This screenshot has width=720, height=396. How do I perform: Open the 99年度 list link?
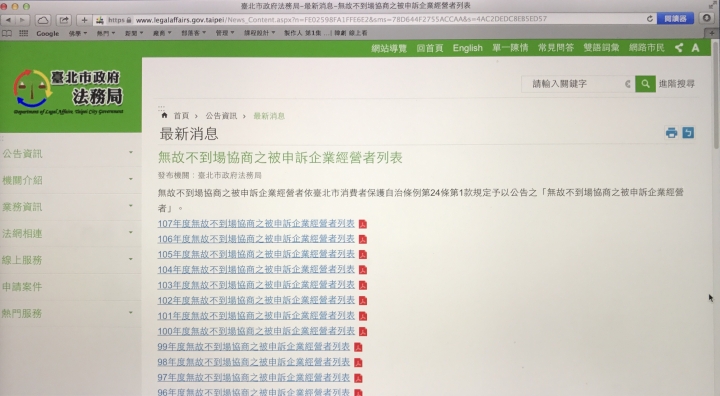coord(253,347)
